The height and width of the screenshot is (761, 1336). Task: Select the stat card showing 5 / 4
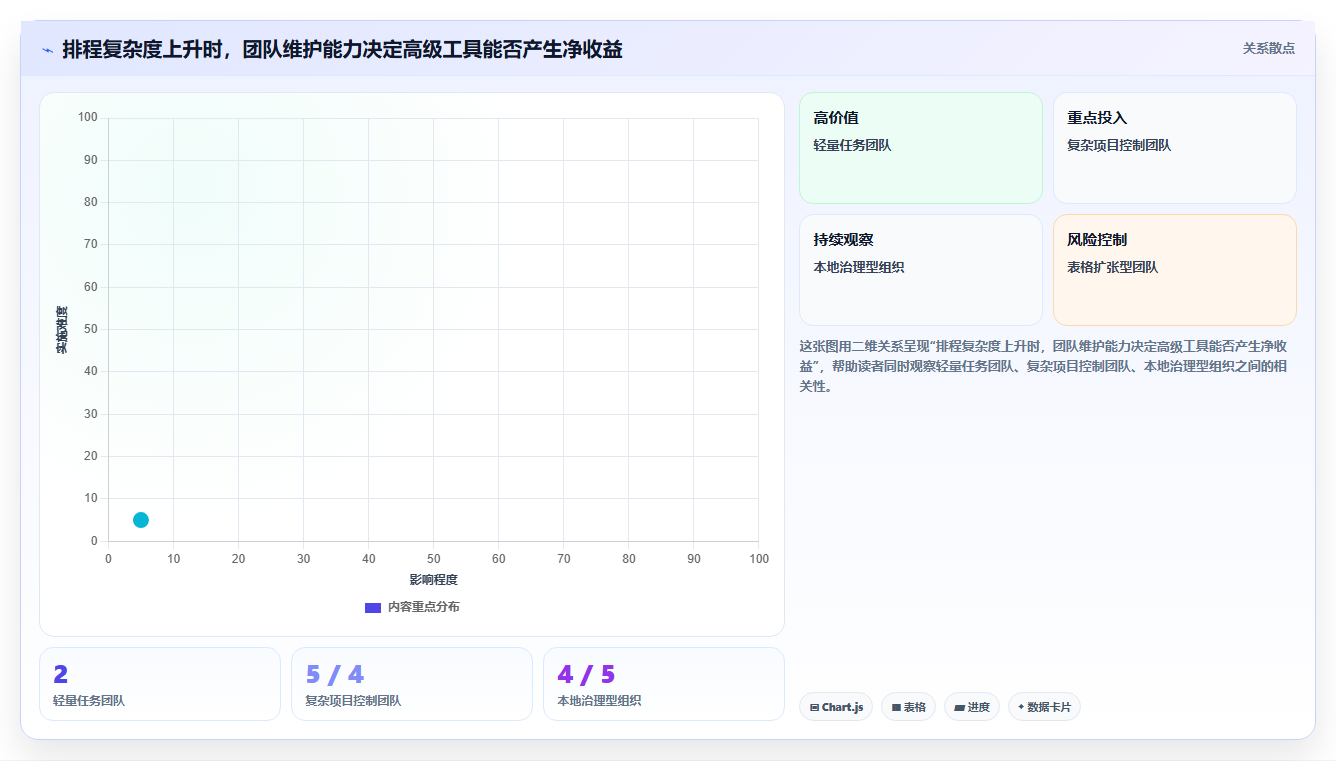click(412, 684)
